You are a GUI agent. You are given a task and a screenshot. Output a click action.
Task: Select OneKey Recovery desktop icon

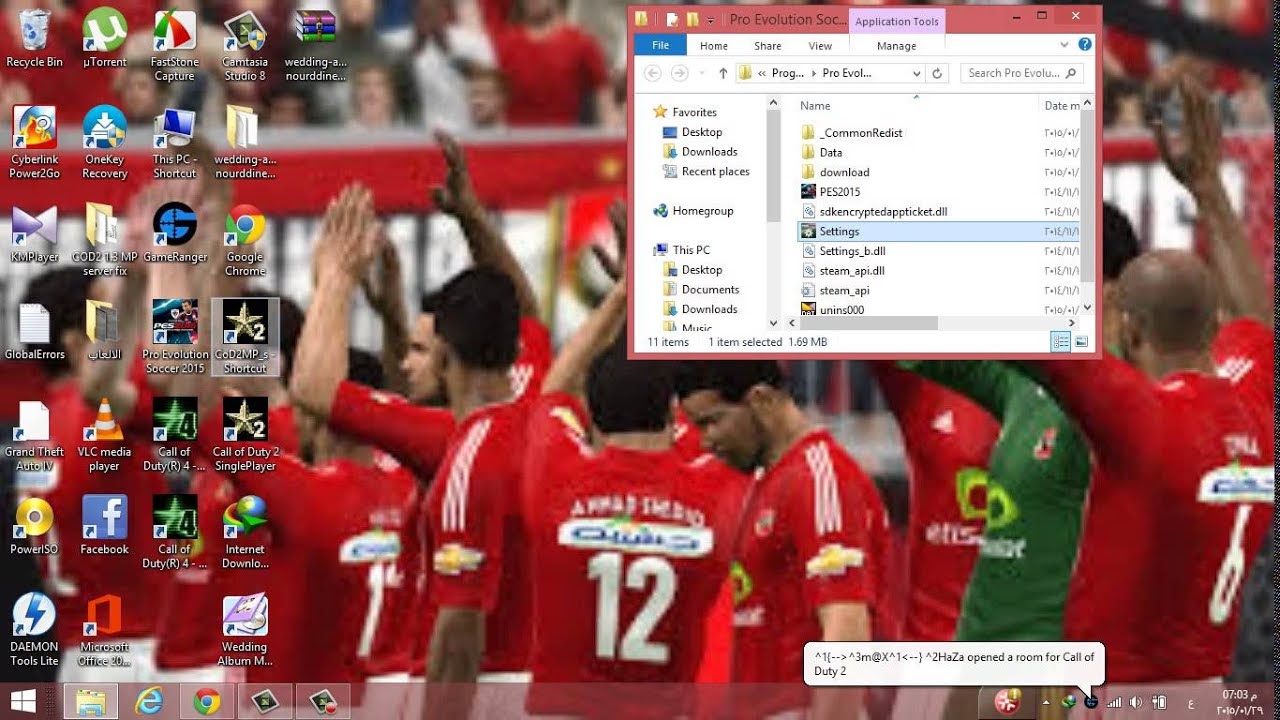[104, 143]
